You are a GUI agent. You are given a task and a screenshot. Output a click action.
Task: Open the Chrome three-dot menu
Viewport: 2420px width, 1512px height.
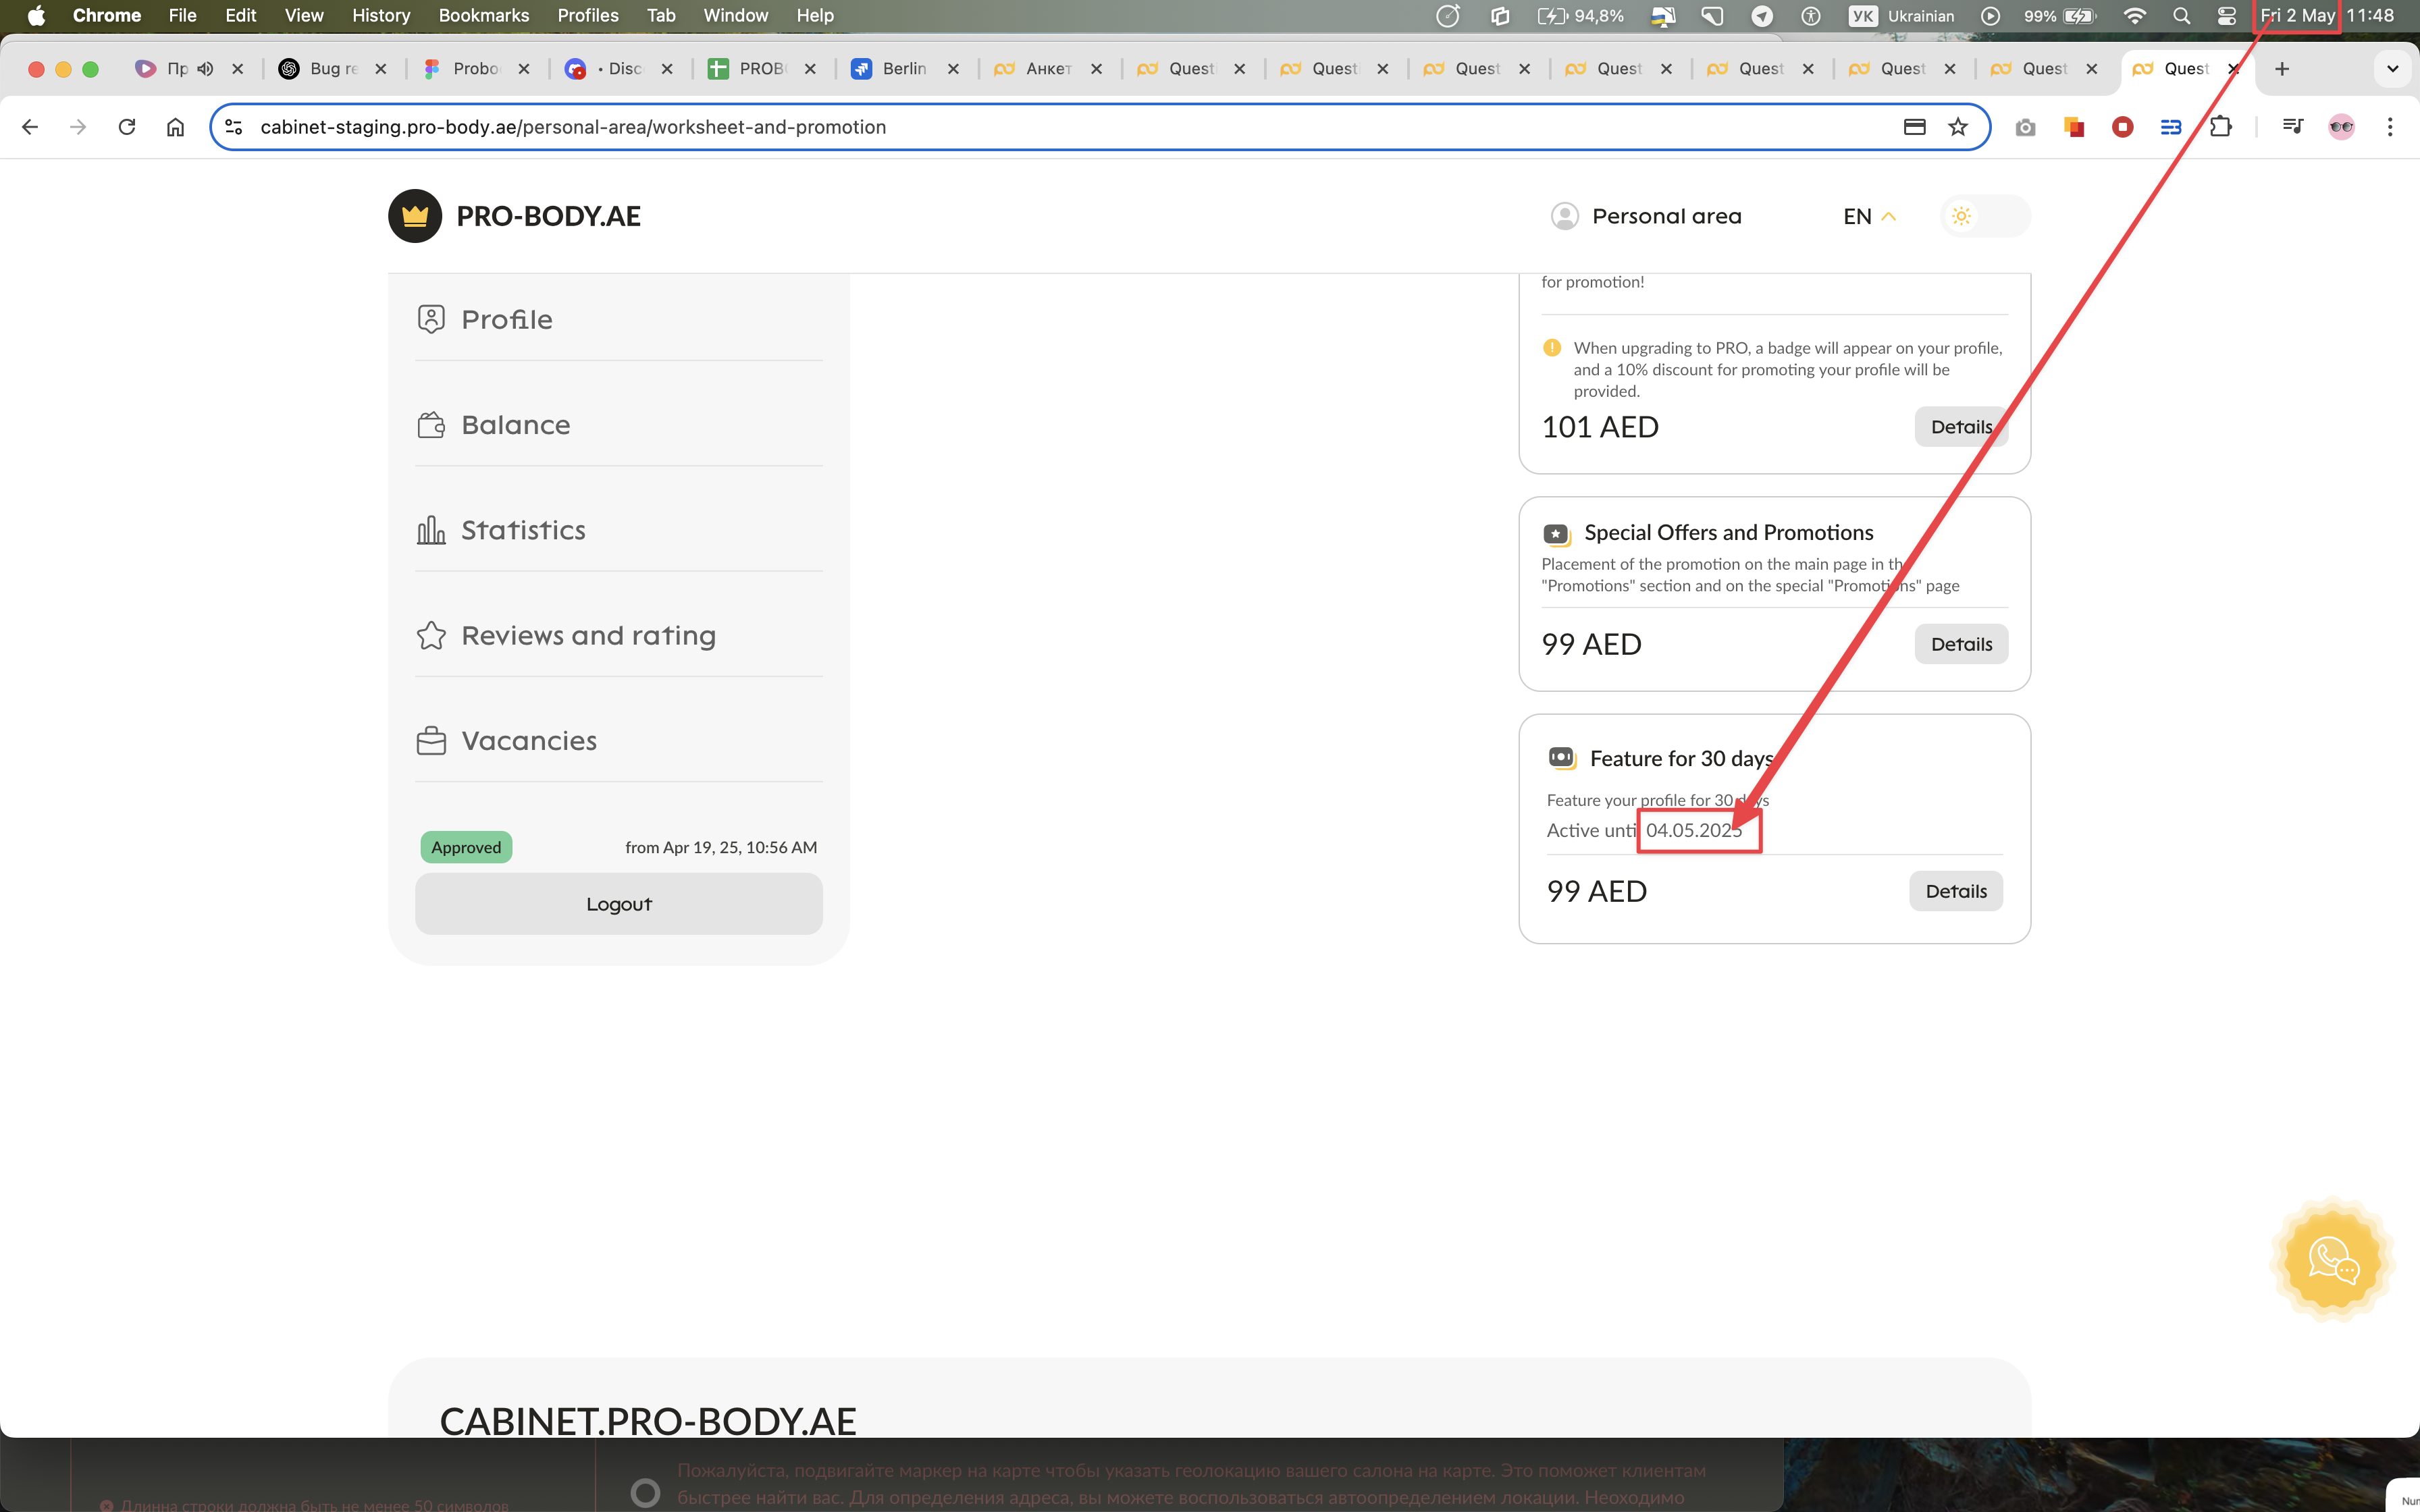(2390, 127)
